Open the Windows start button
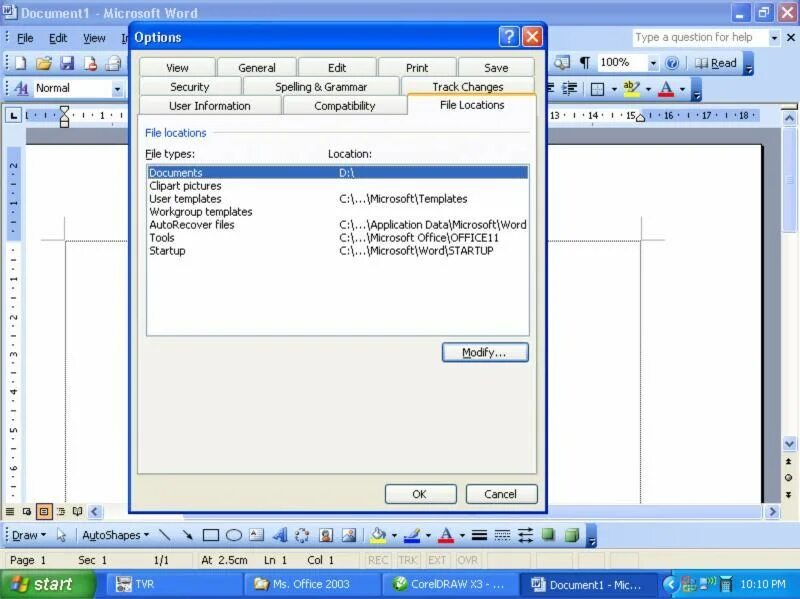The height and width of the screenshot is (599, 800). (x=48, y=584)
